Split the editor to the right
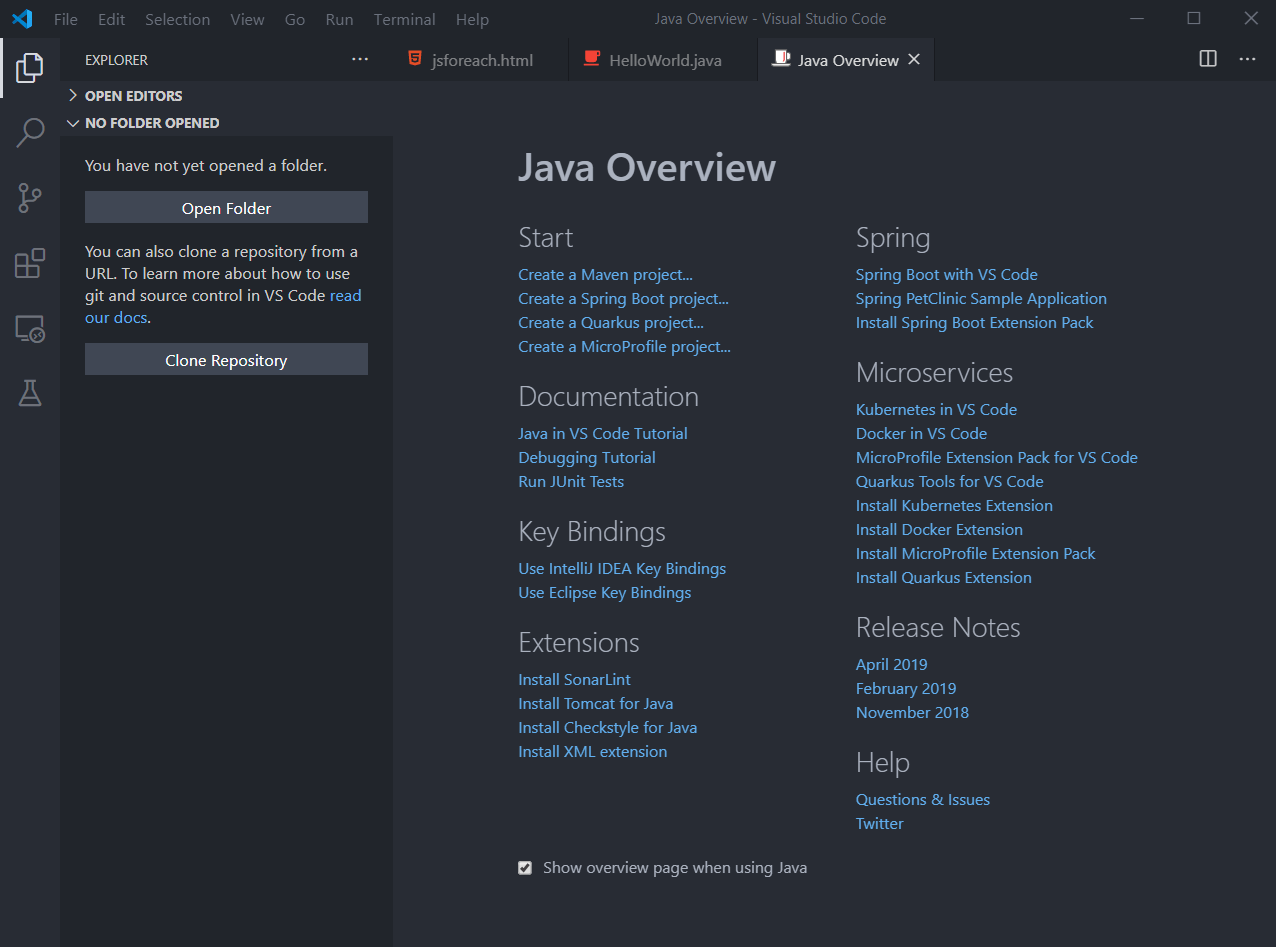 pyautogui.click(x=1208, y=59)
